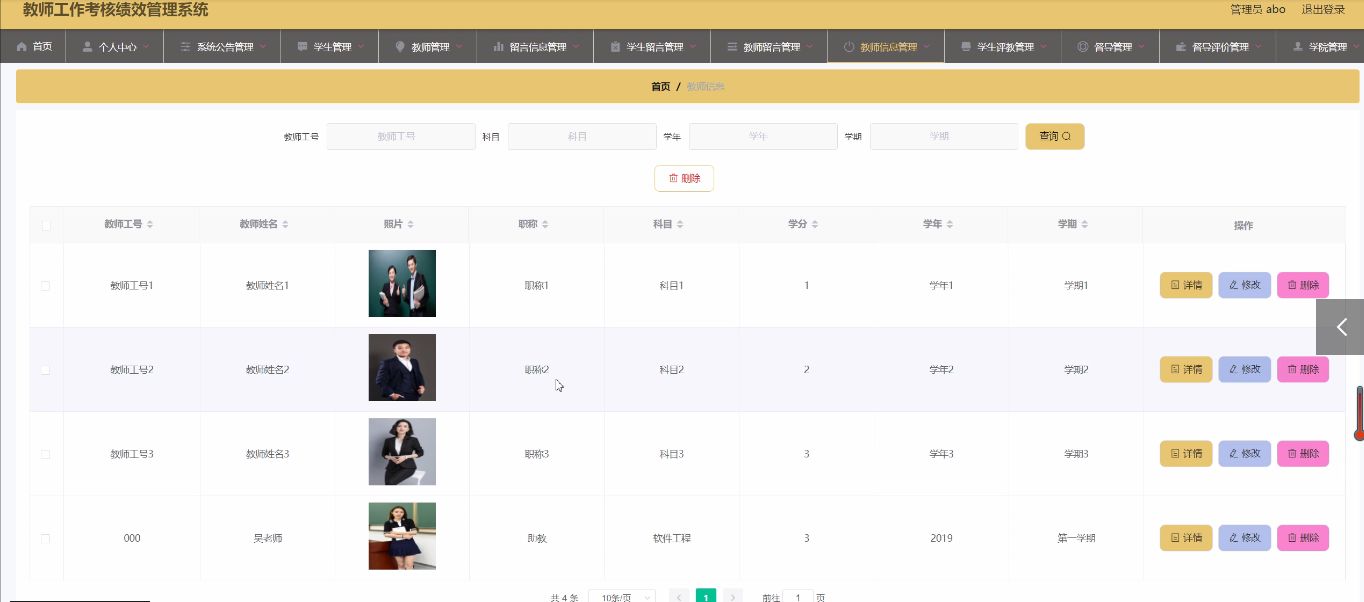Toggle the select-all checkbox in table header
Image resolution: width=1364 pixels, height=602 pixels.
click(46, 225)
